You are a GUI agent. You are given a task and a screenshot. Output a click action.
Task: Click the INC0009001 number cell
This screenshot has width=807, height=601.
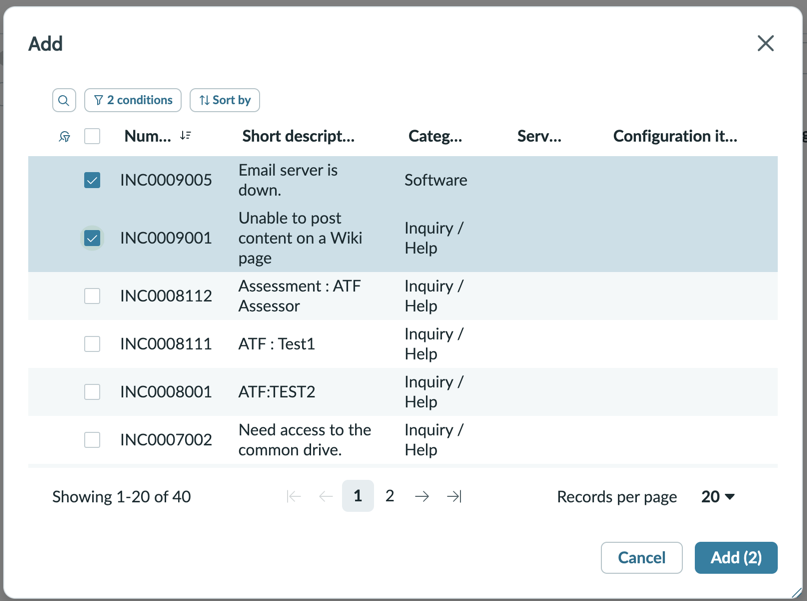pyautogui.click(x=166, y=238)
